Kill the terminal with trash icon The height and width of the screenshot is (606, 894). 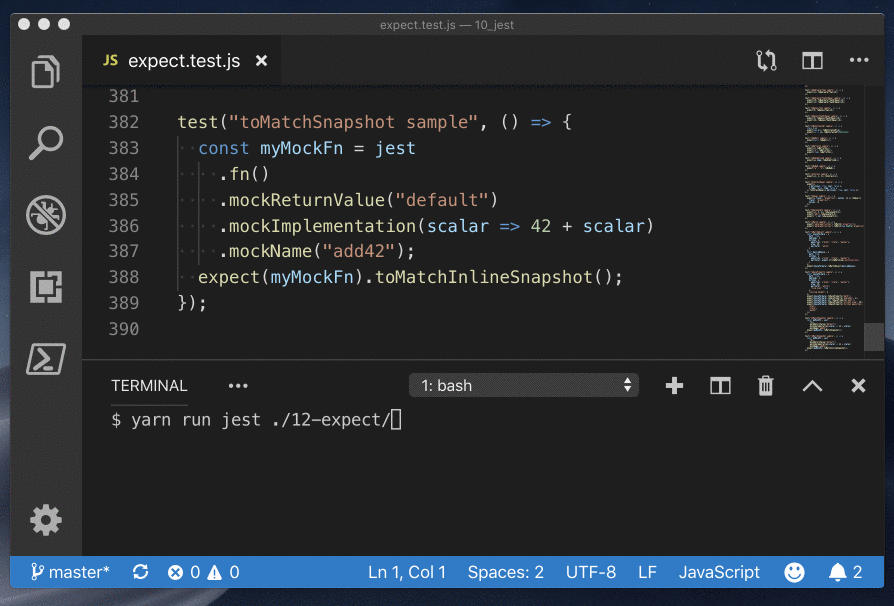click(765, 386)
